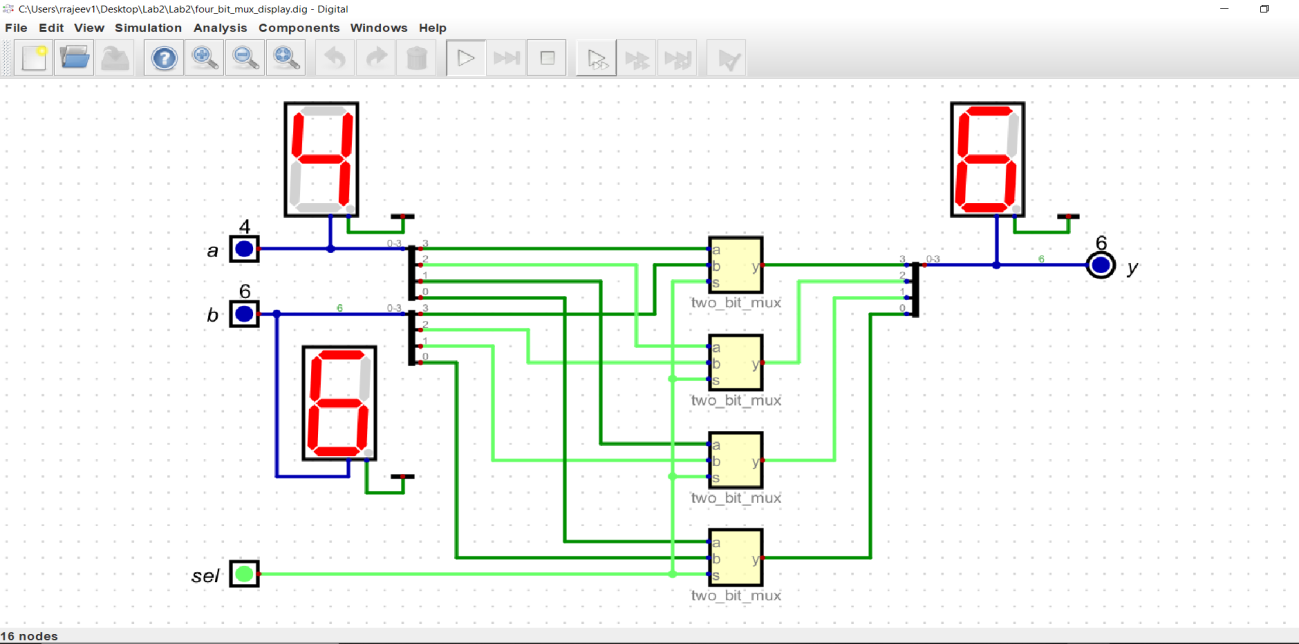Open the File menu
The image size is (1299, 644).
pyautogui.click(x=16, y=28)
